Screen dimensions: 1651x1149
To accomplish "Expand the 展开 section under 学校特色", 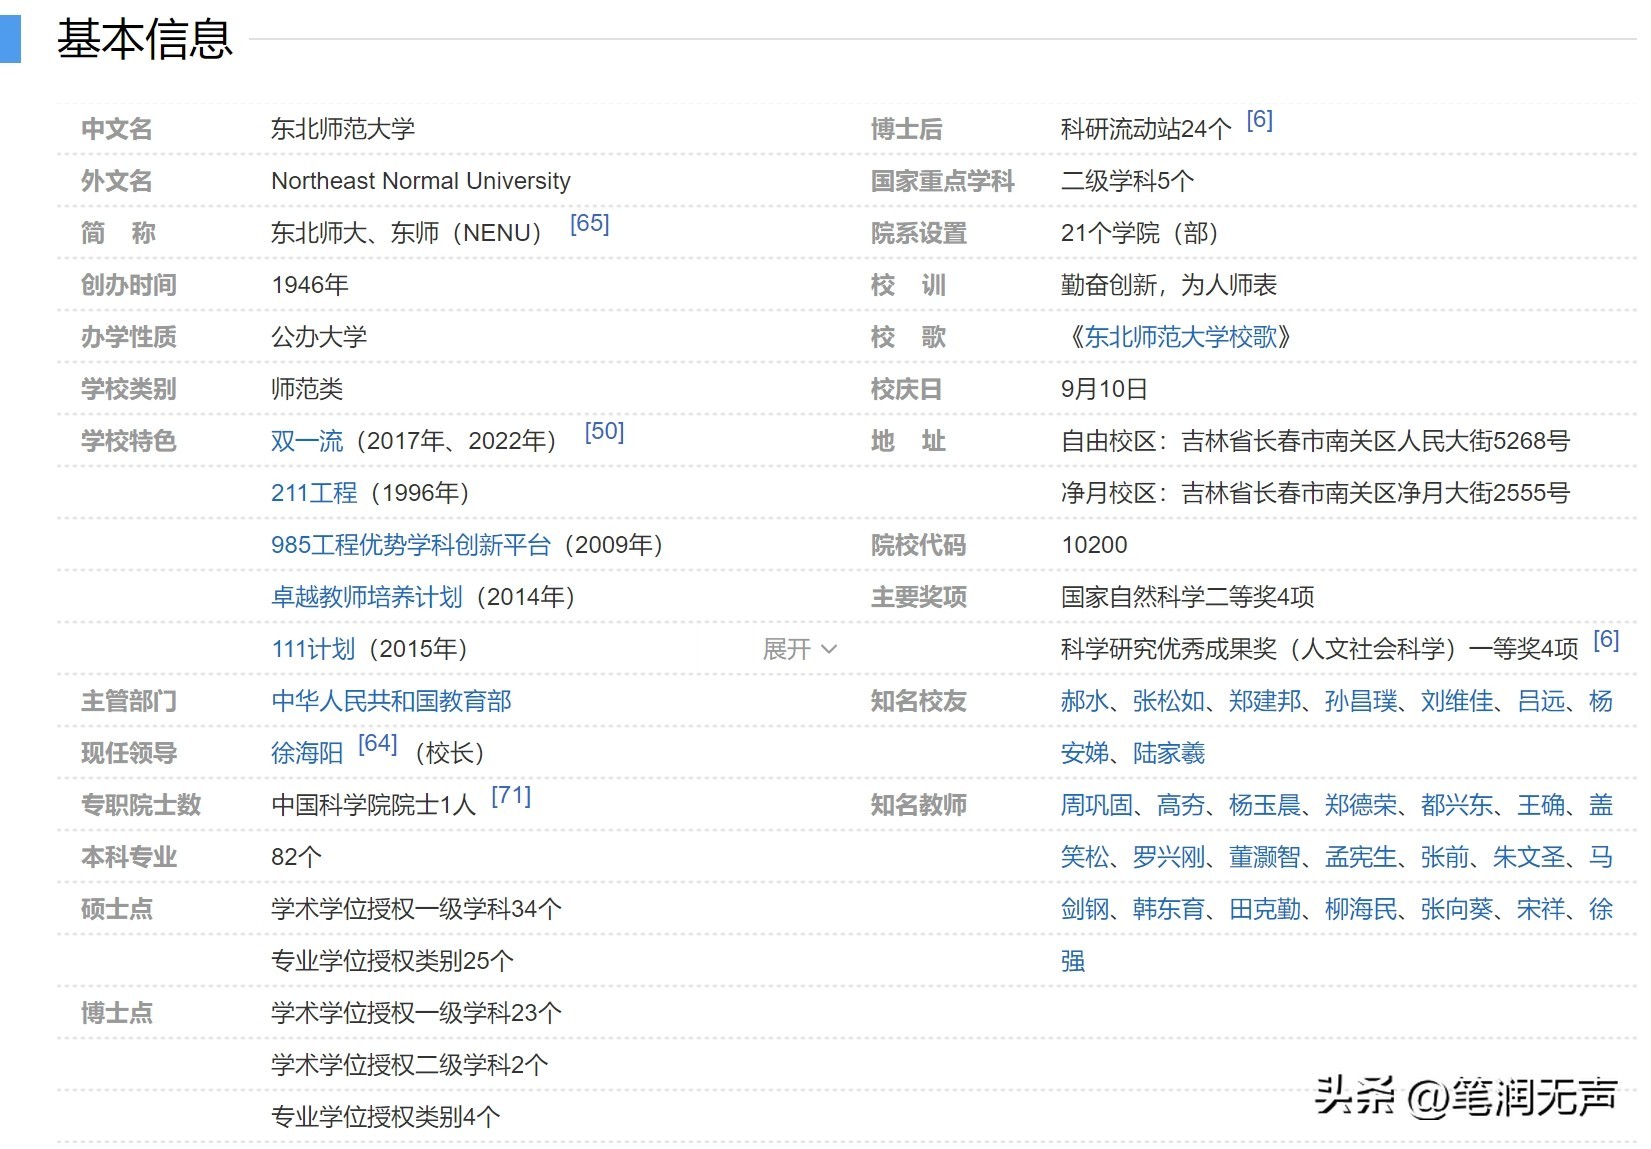I will 799,649.
